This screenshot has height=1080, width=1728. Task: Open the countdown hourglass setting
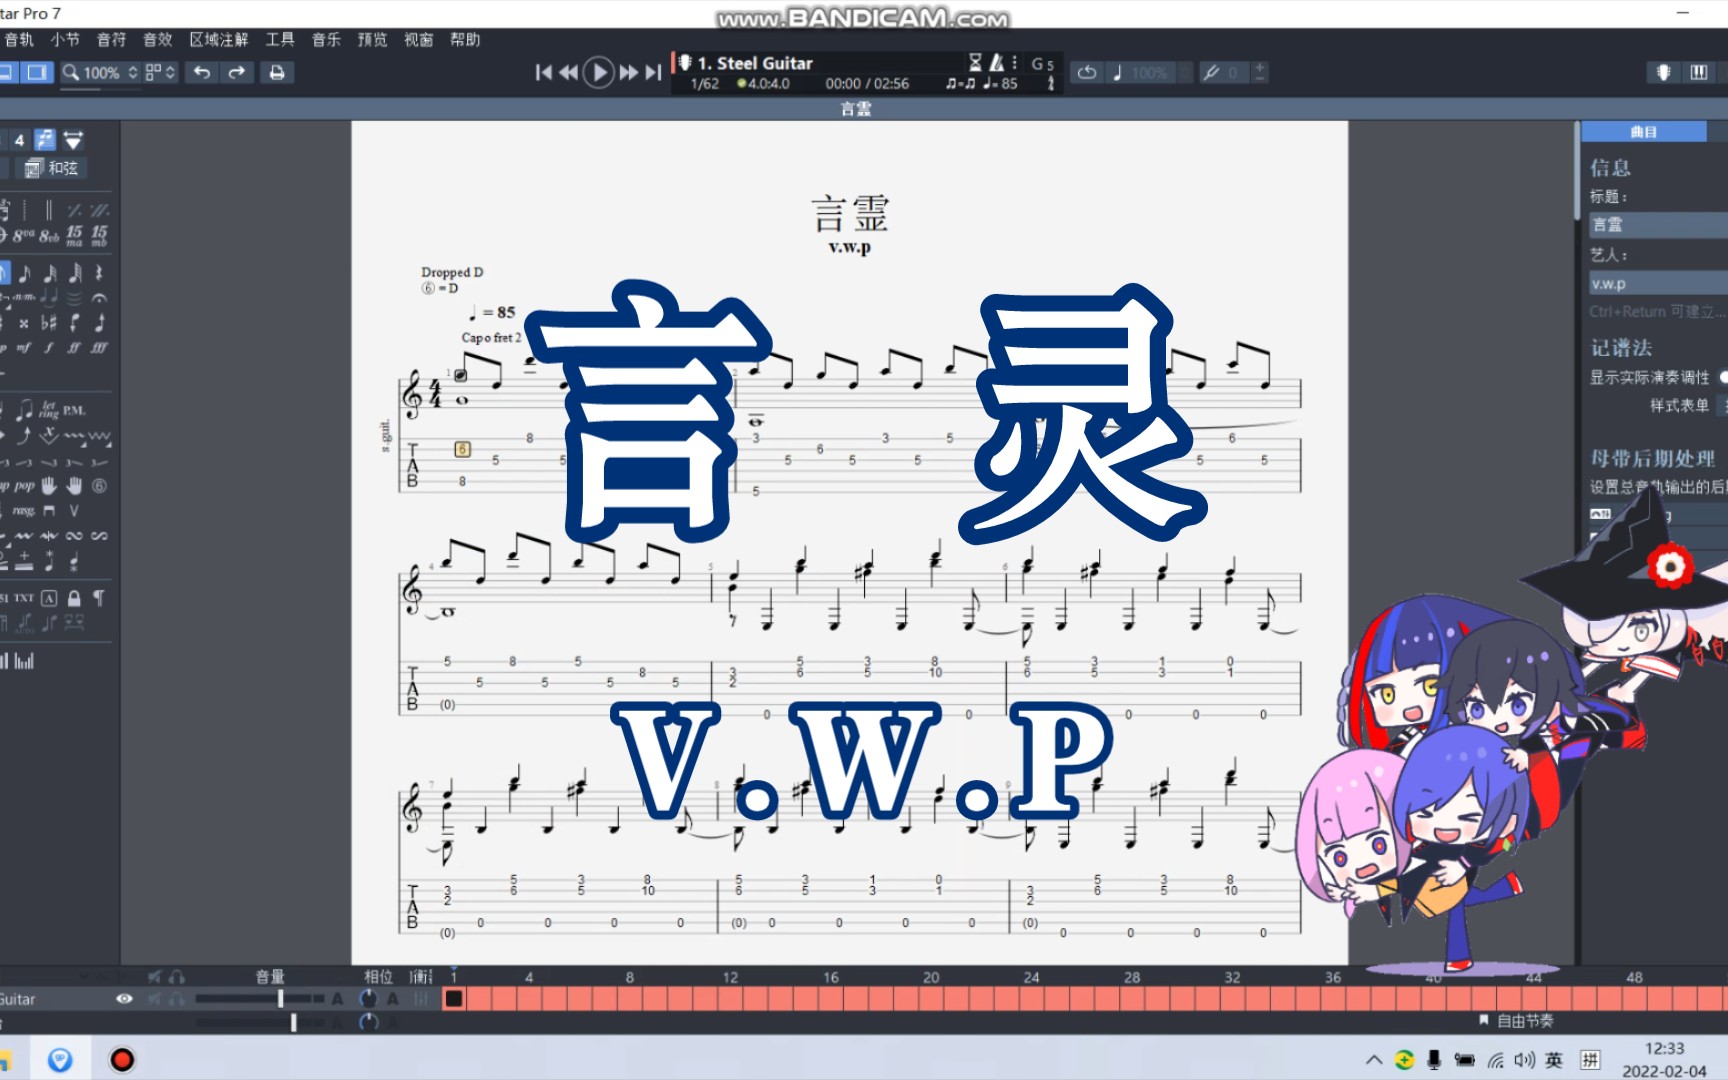pyautogui.click(x=975, y=63)
